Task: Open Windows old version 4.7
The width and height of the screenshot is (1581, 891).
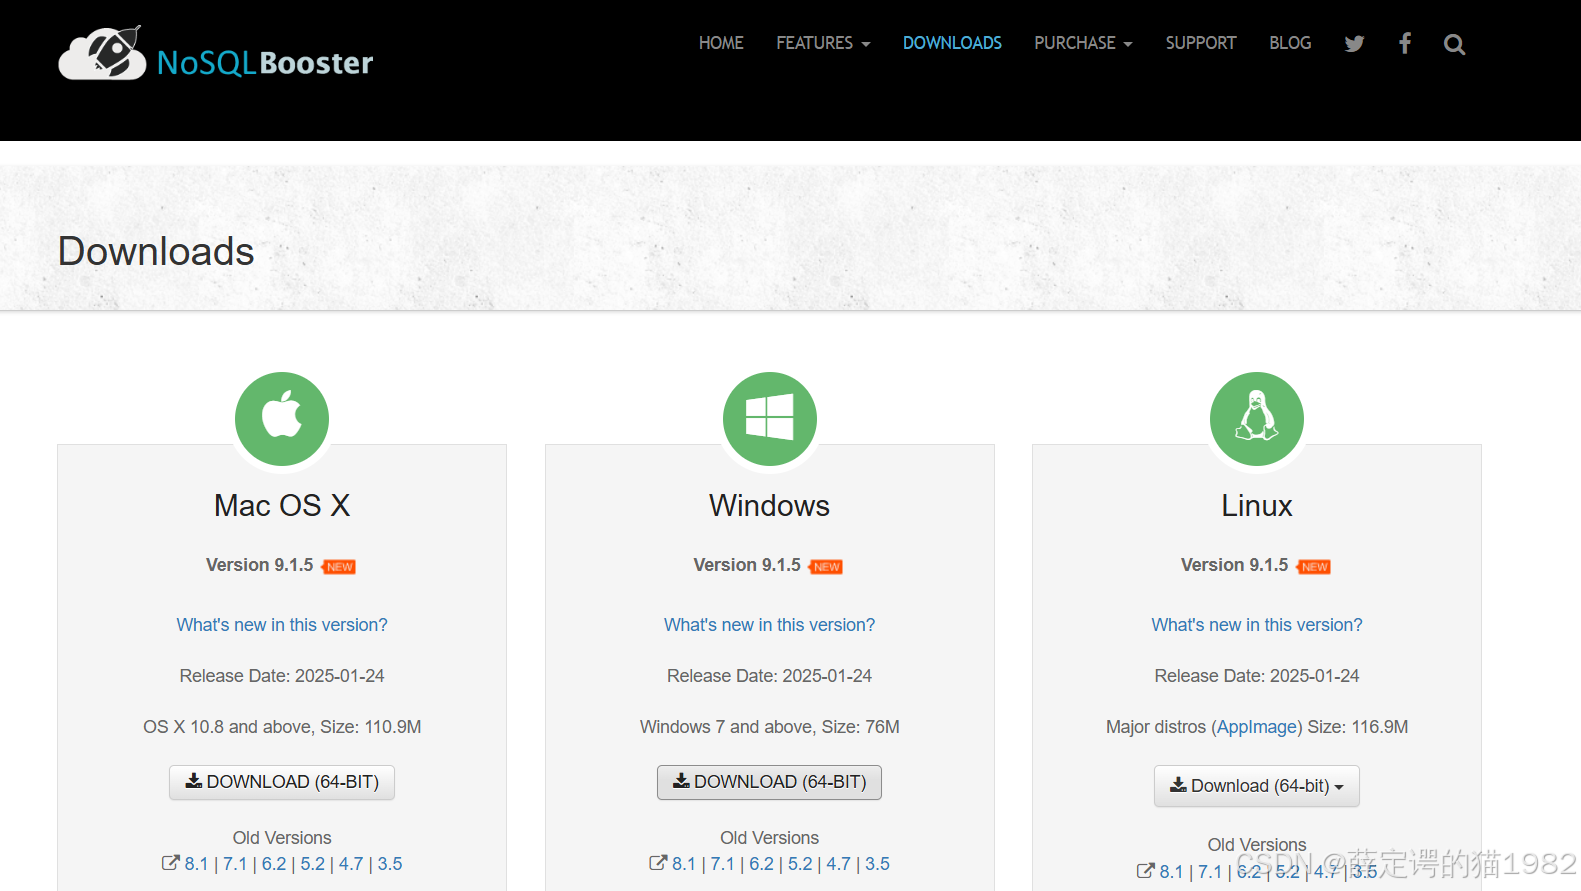Action: (x=839, y=864)
